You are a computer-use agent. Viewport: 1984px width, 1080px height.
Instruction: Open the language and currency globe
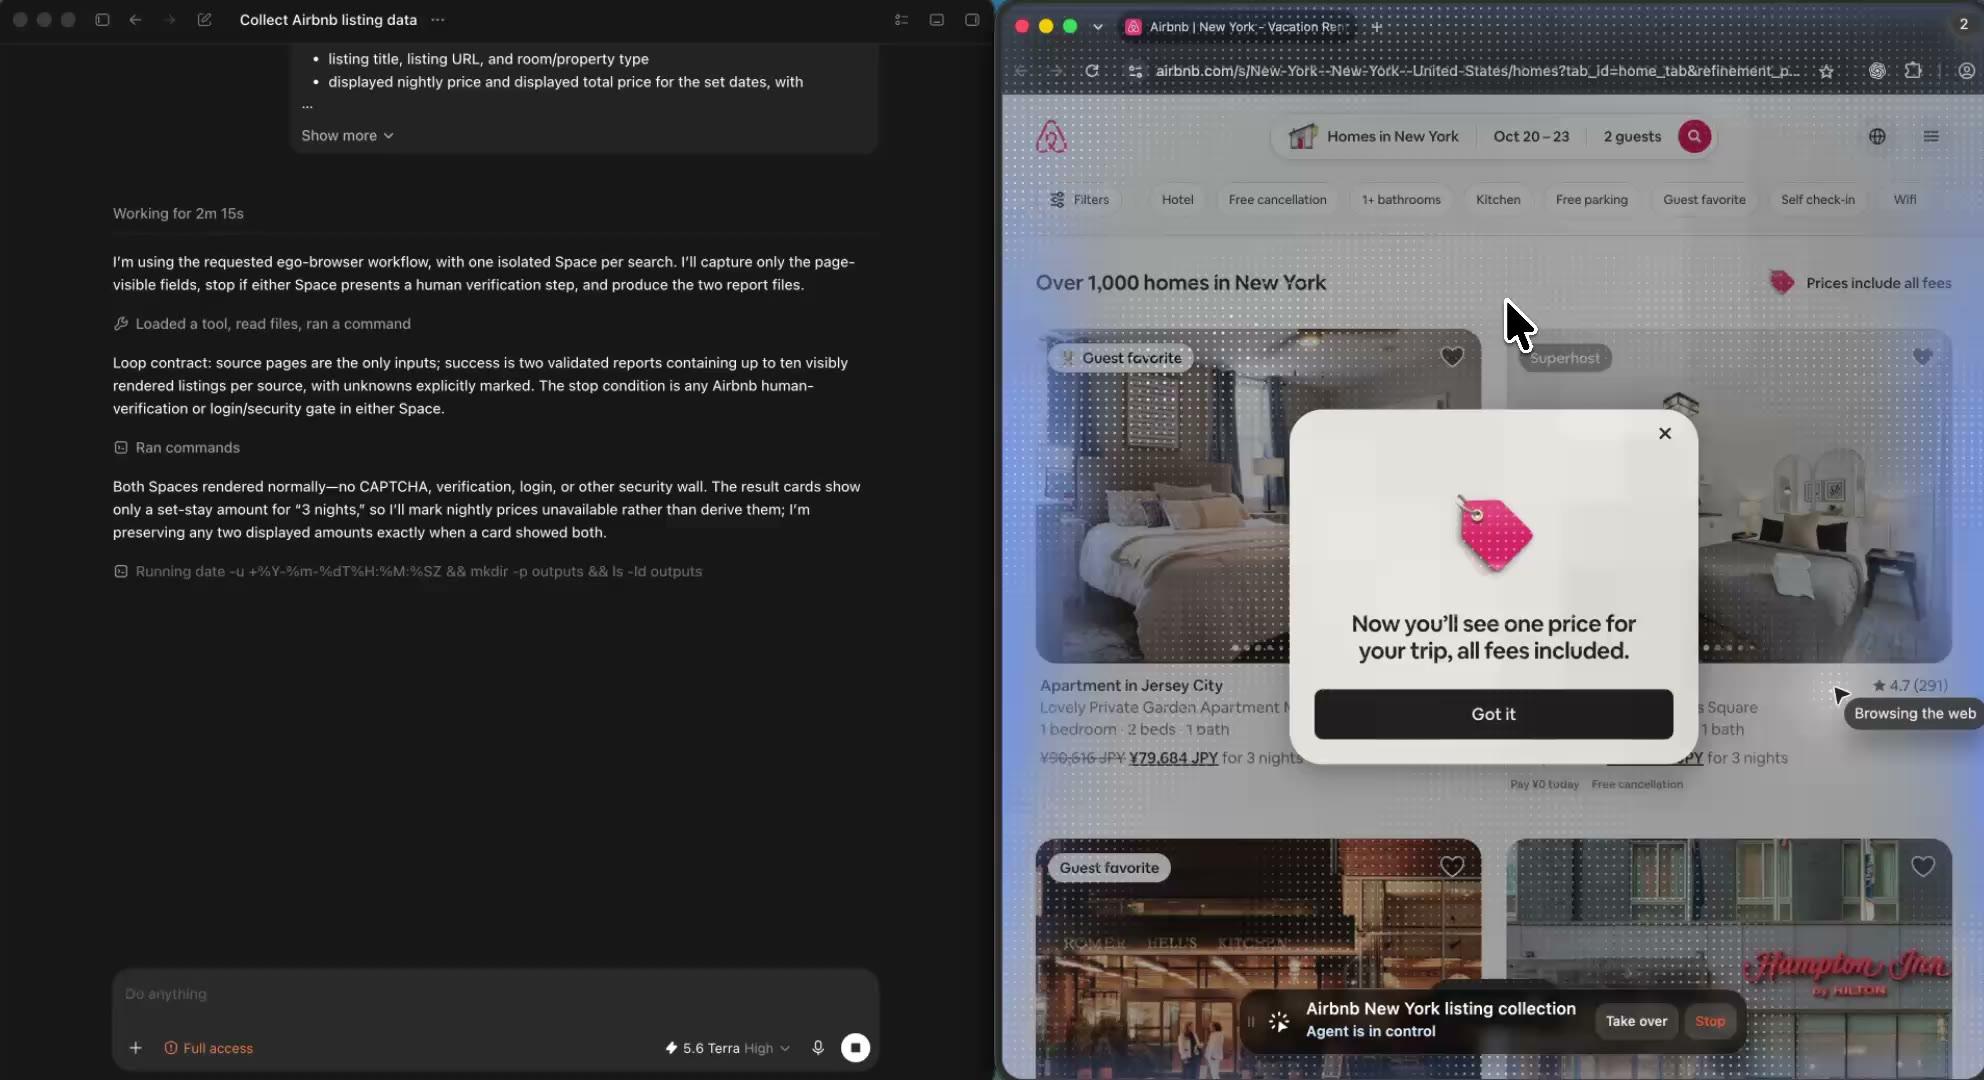1877,137
